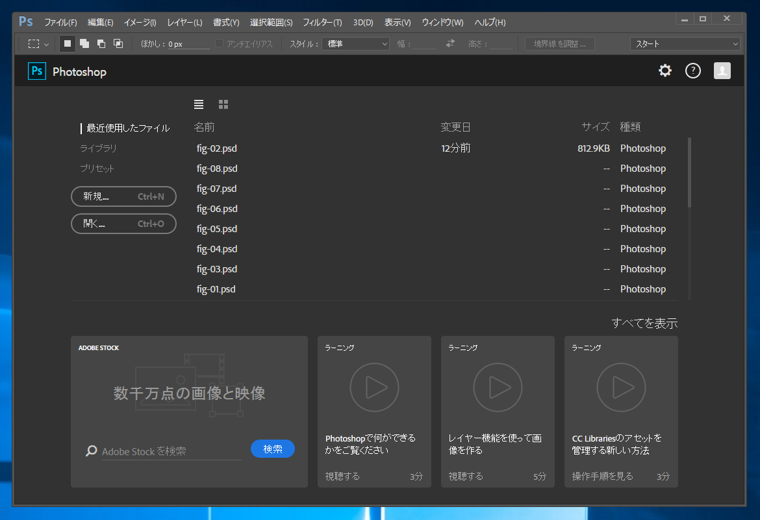Select the New selection mode icon
The height and width of the screenshot is (520, 760).
67,44
